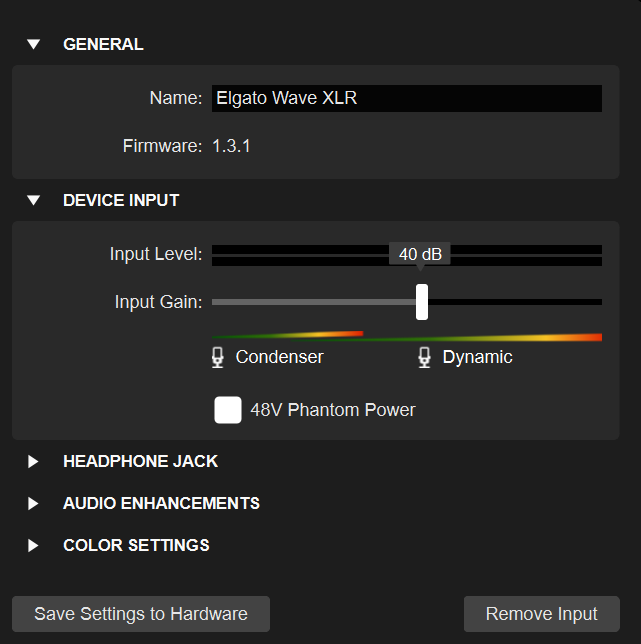Screen dimensions: 641x644
Task: Click the Input Level label
Action: click(156, 254)
